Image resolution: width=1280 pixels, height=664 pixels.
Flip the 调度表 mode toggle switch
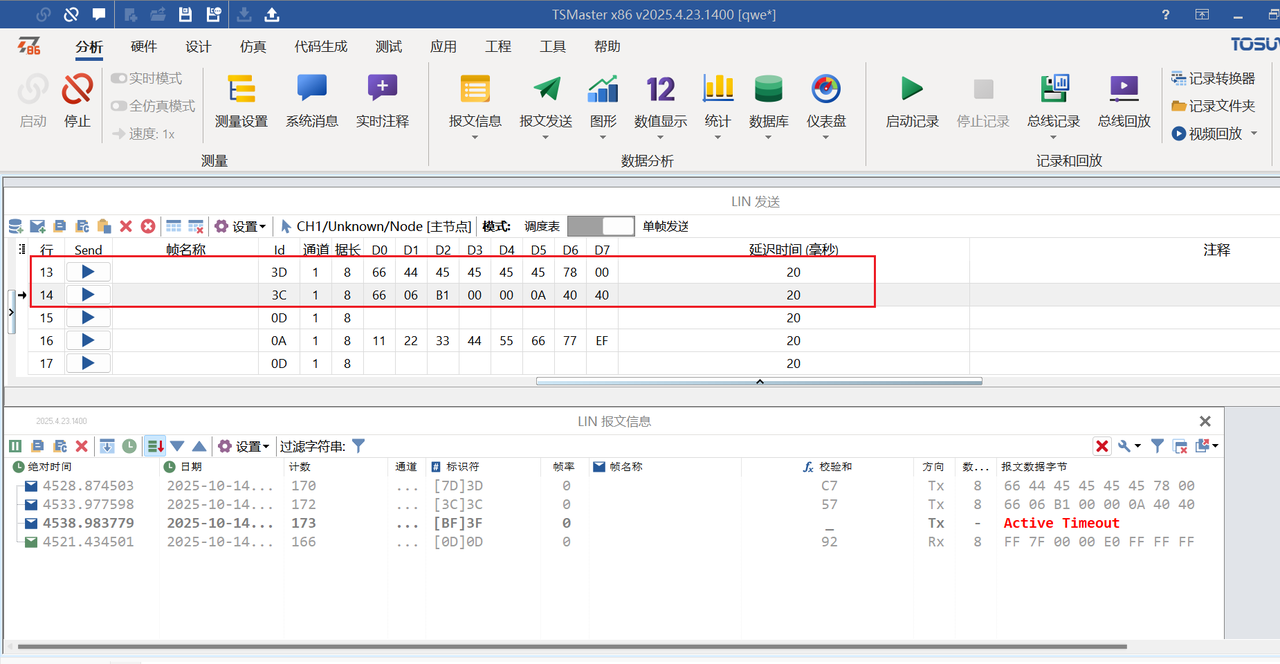tap(601, 225)
